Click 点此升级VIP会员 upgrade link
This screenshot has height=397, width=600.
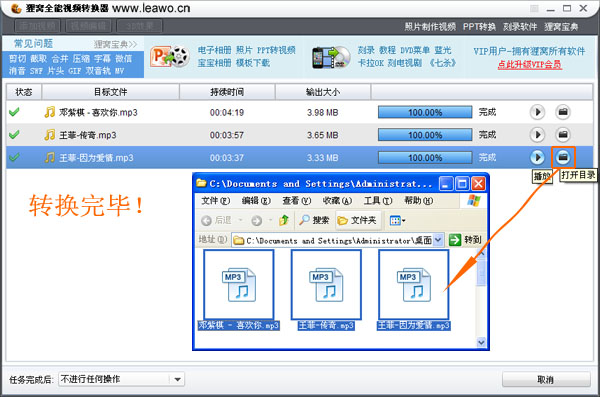tap(530, 64)
